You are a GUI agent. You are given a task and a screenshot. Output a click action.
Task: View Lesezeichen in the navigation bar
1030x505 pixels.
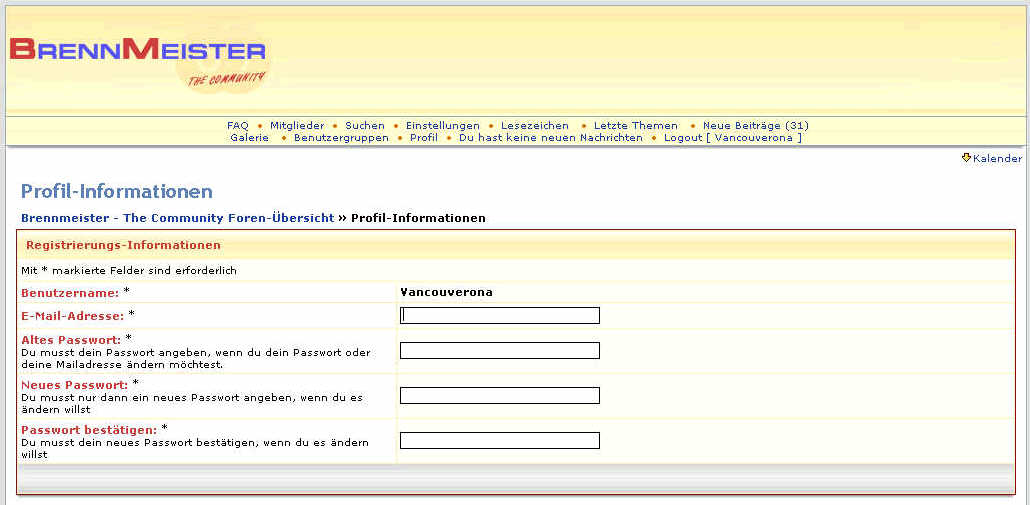pos(535,126)
